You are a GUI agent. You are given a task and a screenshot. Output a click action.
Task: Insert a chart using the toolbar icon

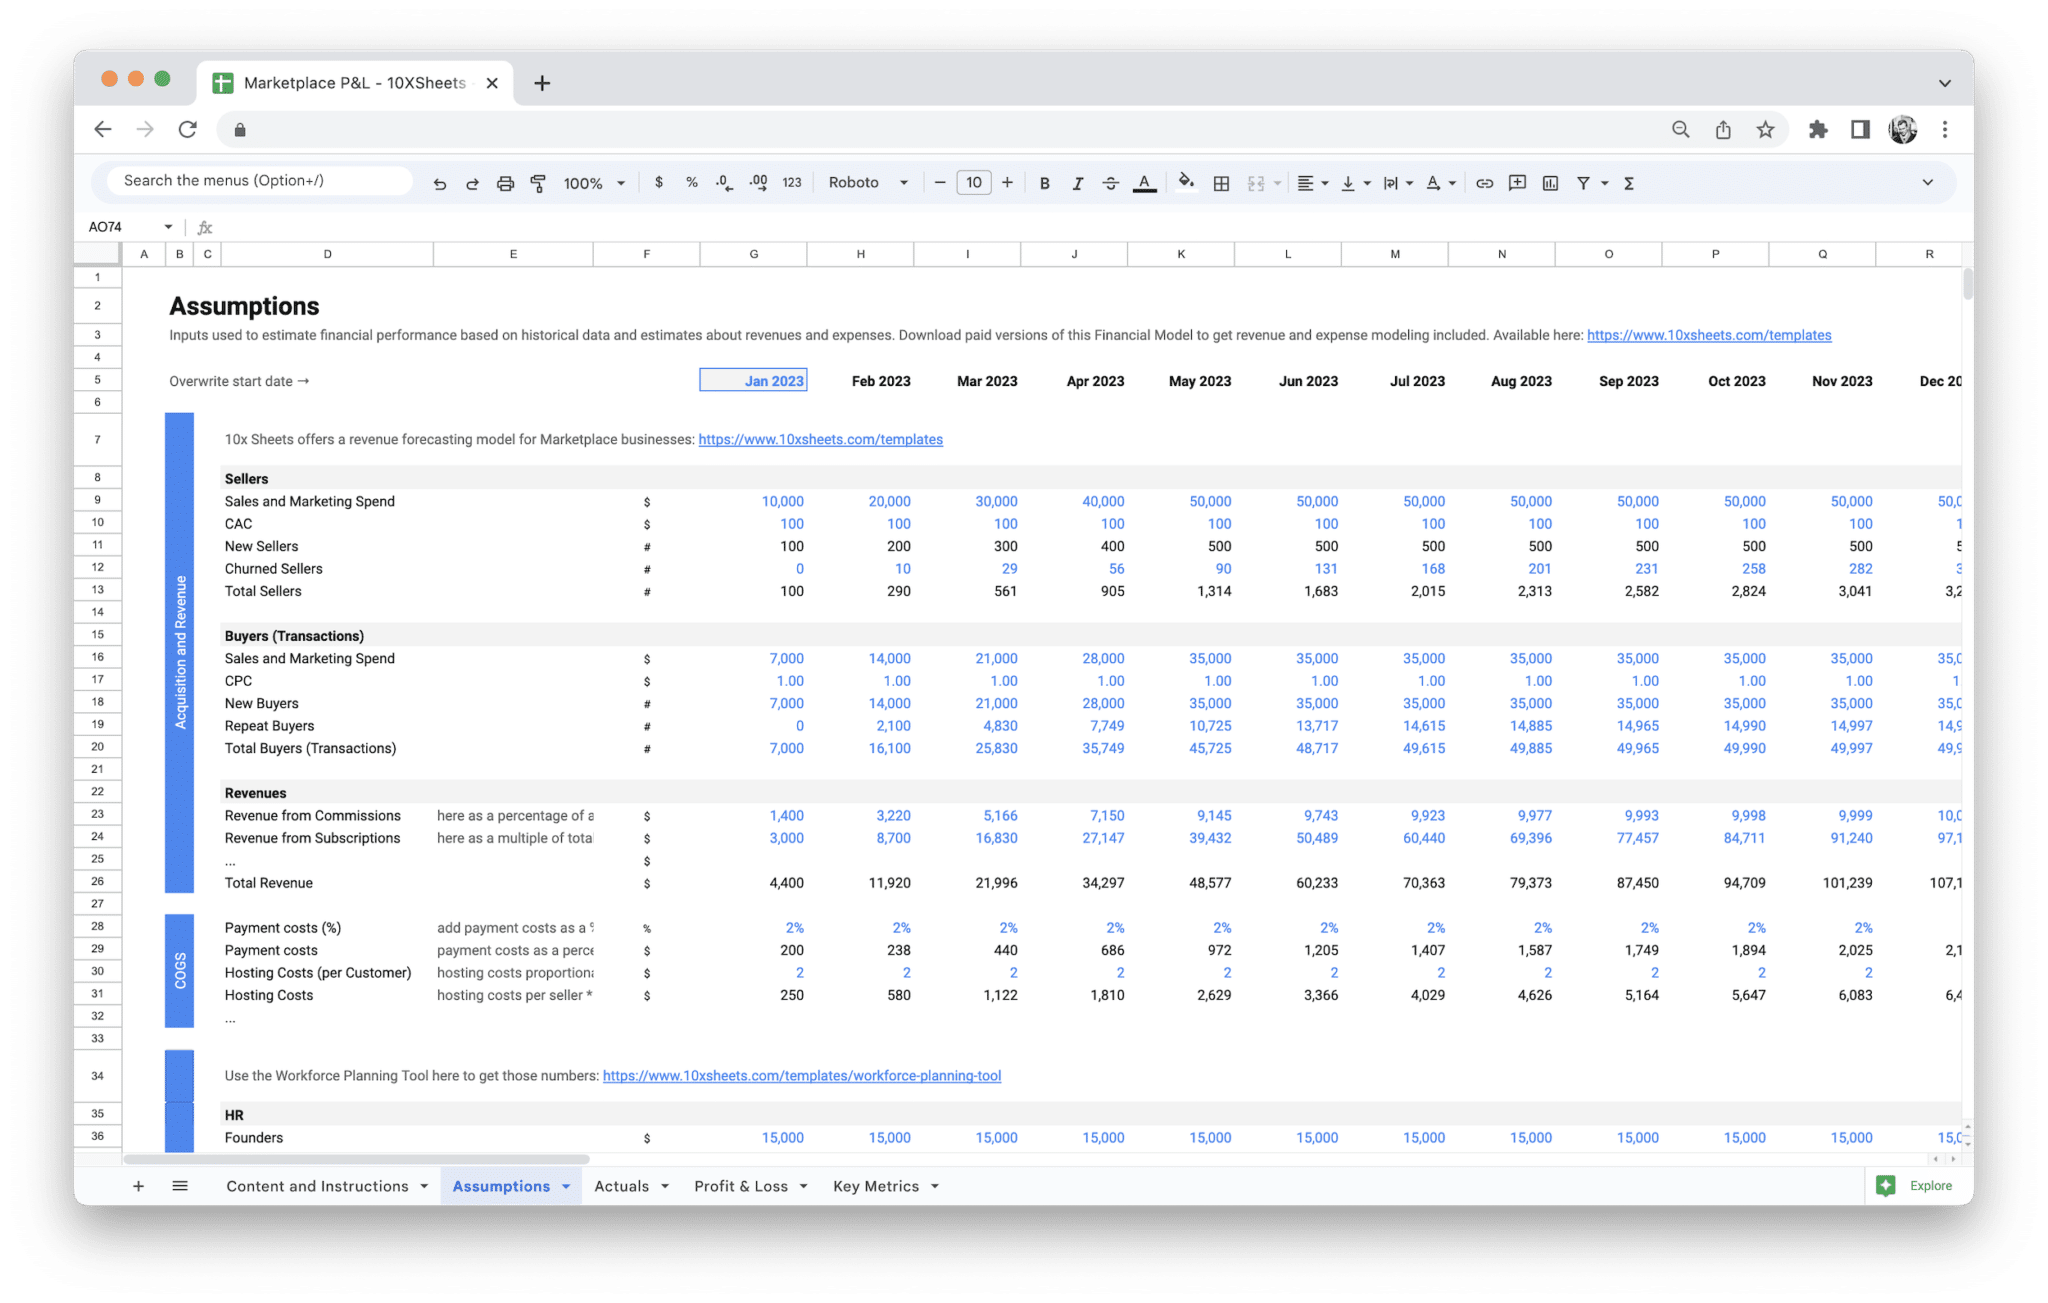coord(1551,182)
